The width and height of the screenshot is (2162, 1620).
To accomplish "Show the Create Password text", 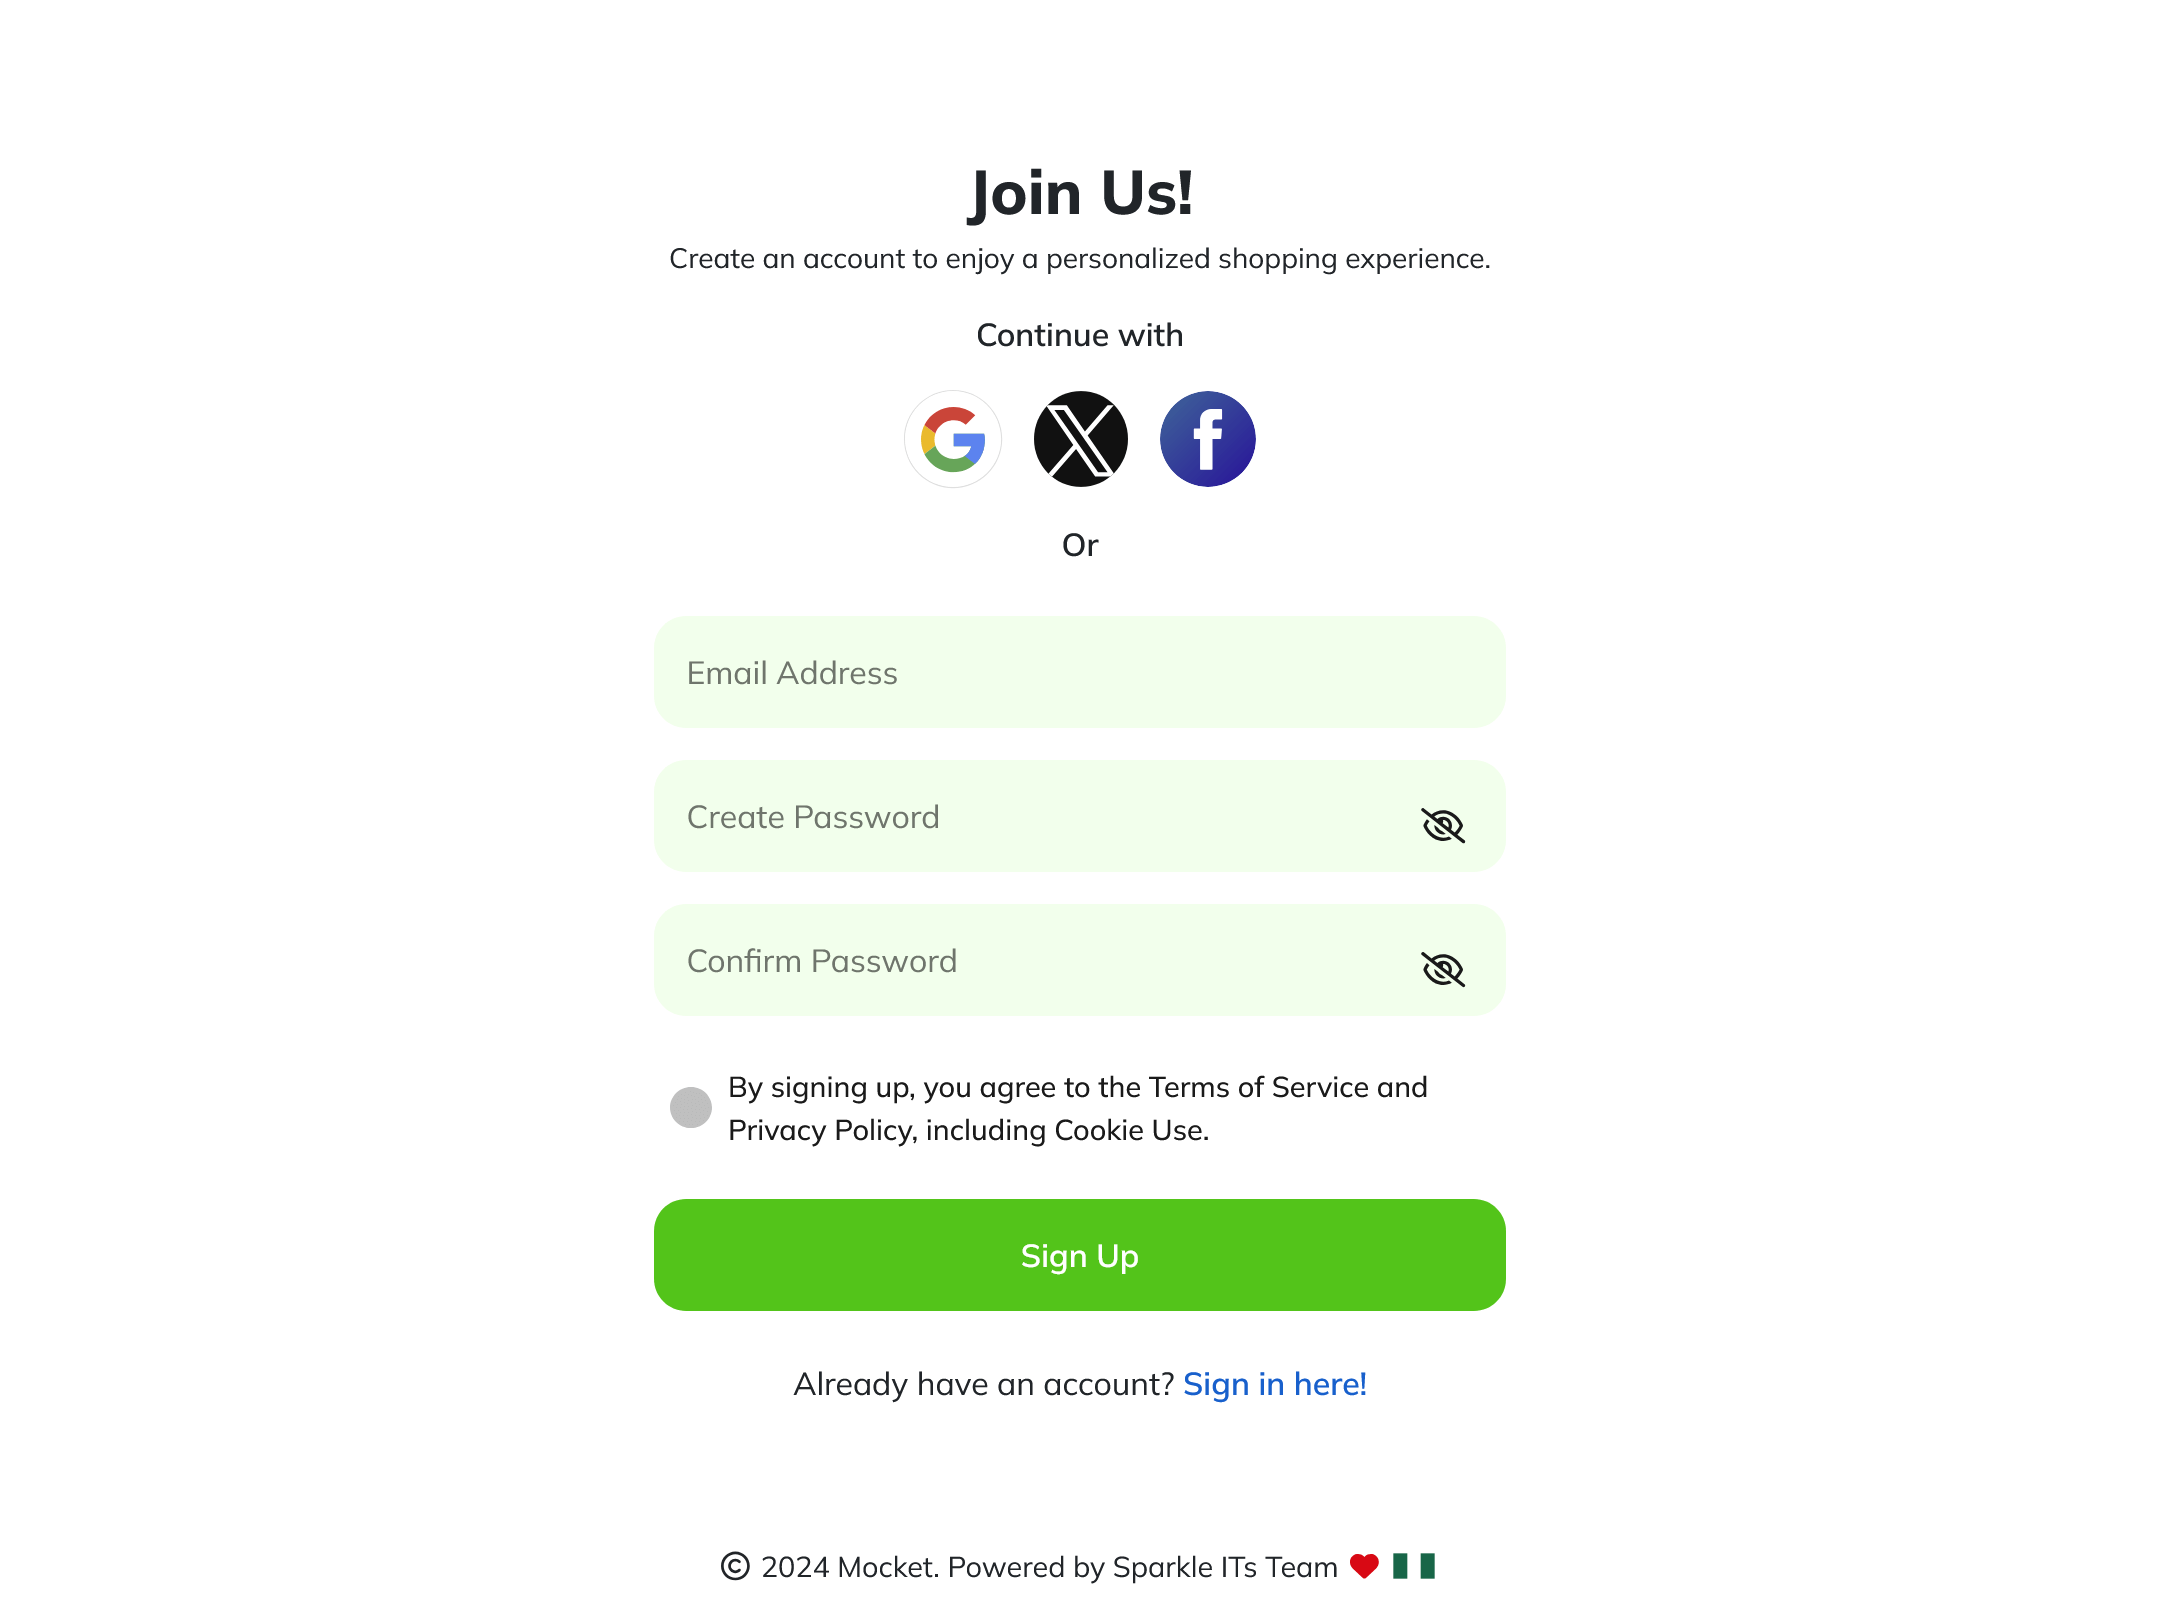I will click(1444, 824).
